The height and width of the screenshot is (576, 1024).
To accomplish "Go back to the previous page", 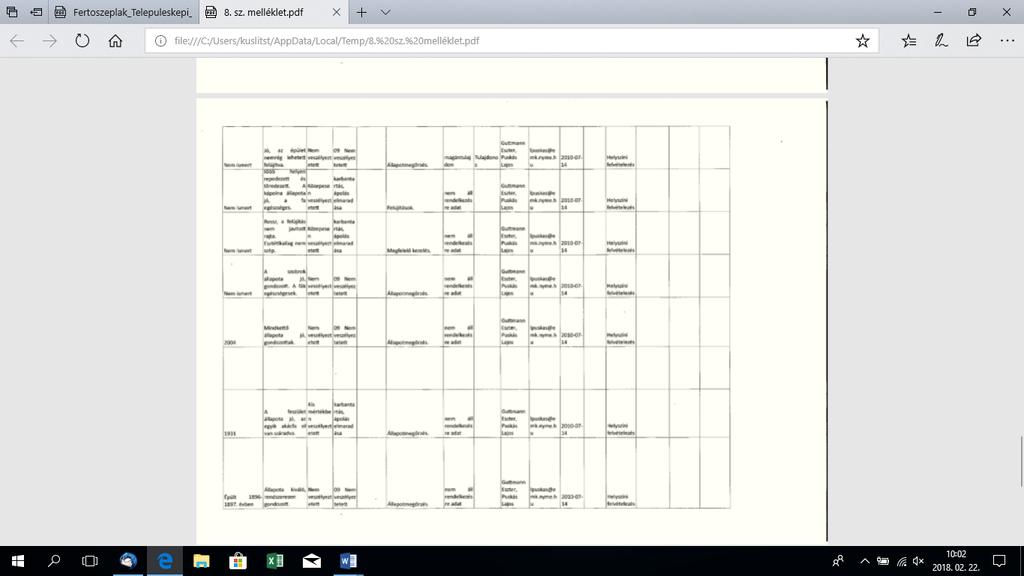I will click(17, 40).
